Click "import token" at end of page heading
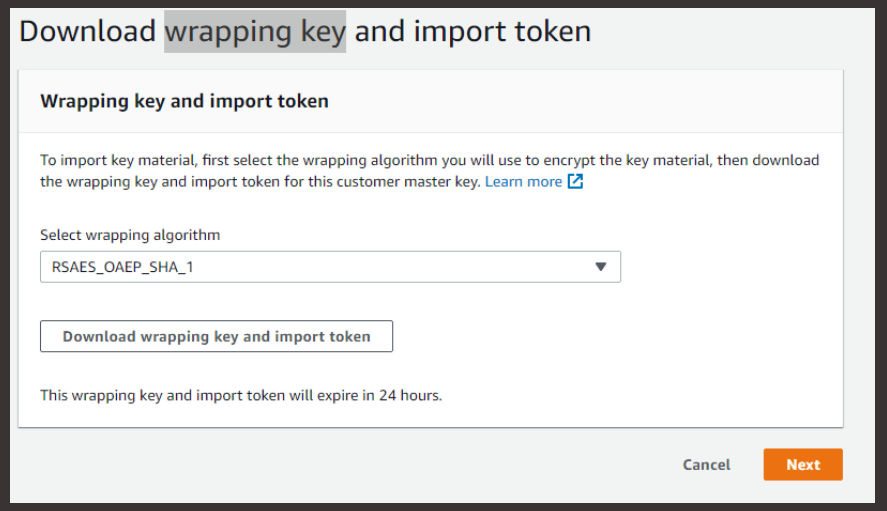 pyautogui.click(x=499, y=31)
